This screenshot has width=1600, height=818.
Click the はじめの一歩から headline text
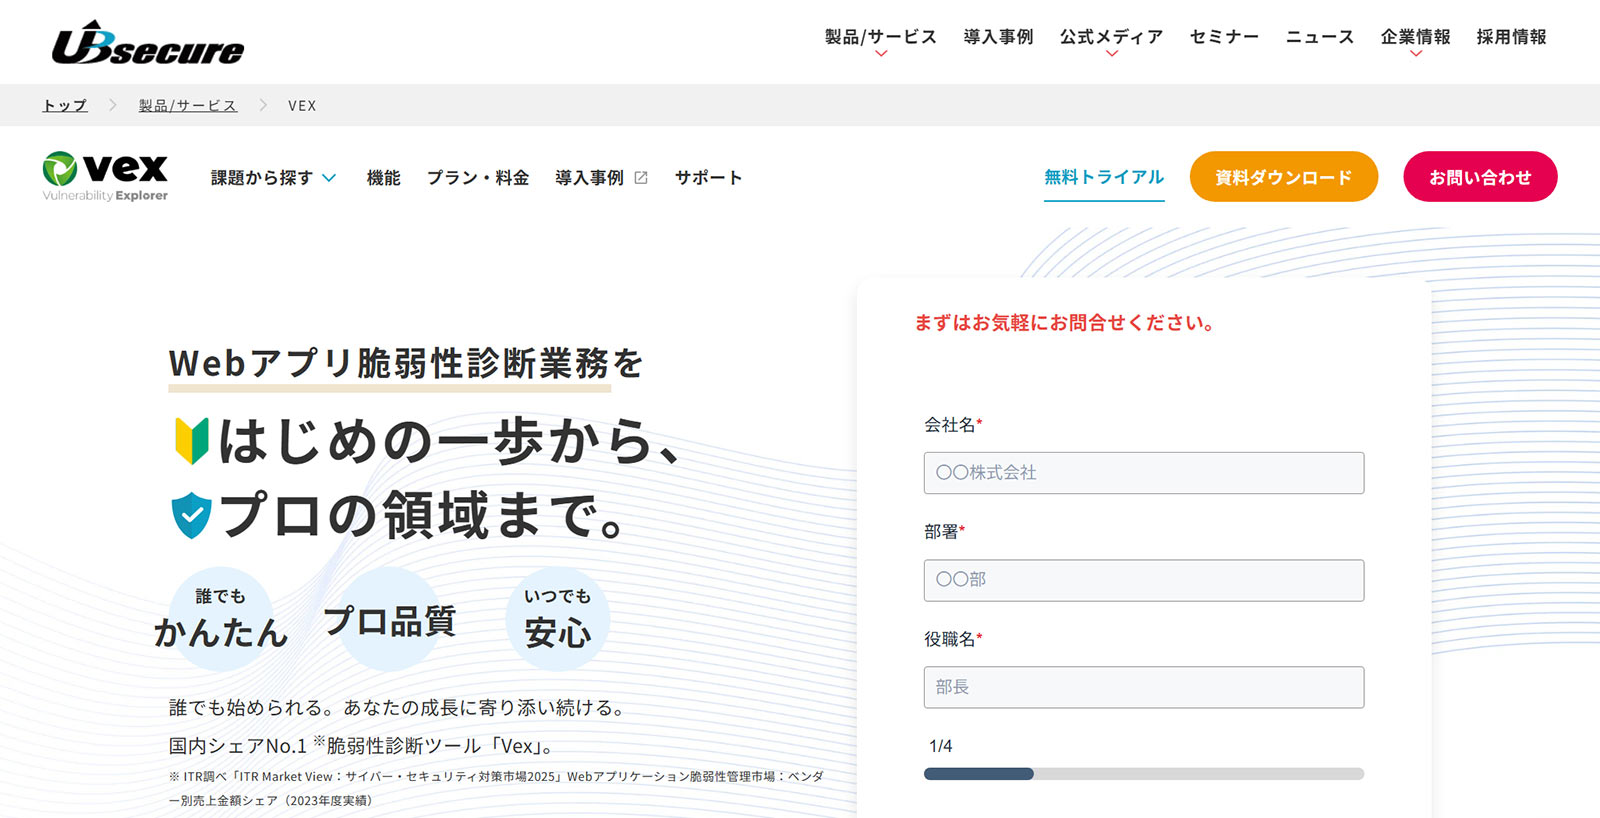point(449,441)
